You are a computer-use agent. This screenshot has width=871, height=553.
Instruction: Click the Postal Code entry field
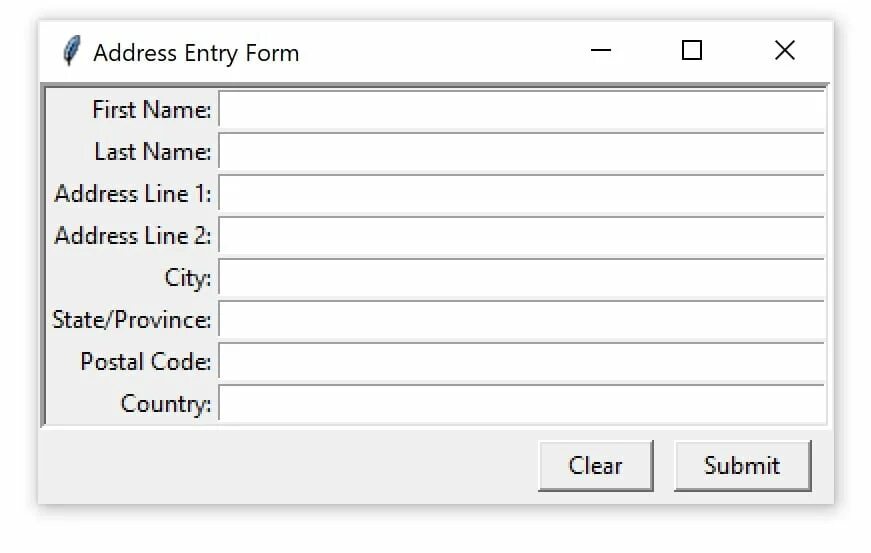click(521, 362)
